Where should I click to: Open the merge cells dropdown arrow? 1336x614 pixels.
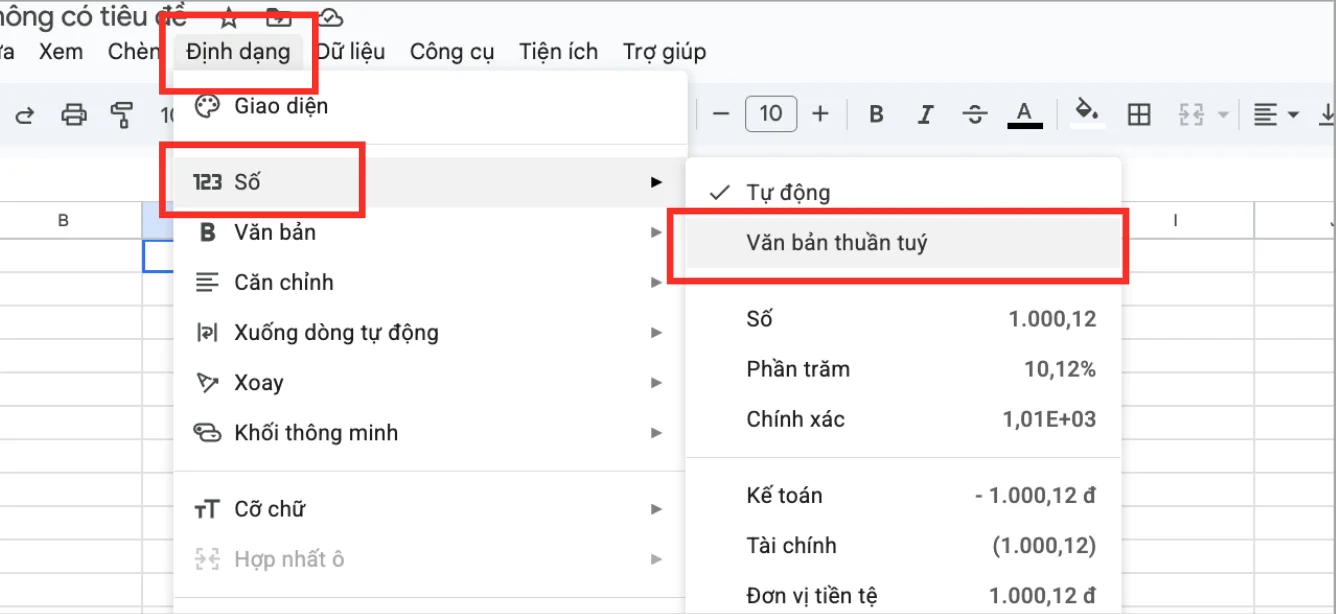pos(1222,115)
